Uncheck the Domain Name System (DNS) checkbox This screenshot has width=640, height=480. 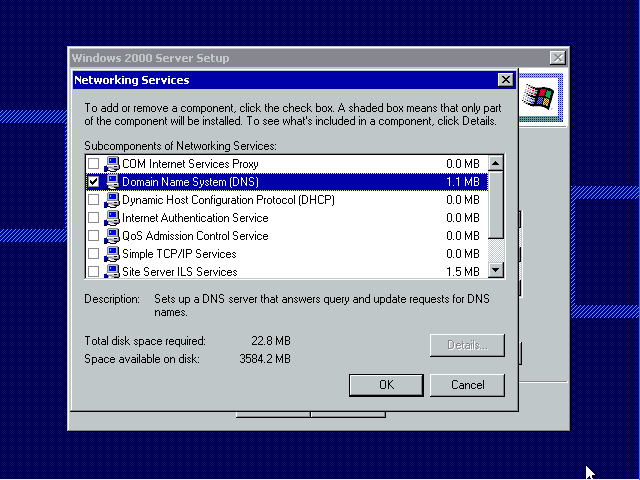tap(94, 182)
